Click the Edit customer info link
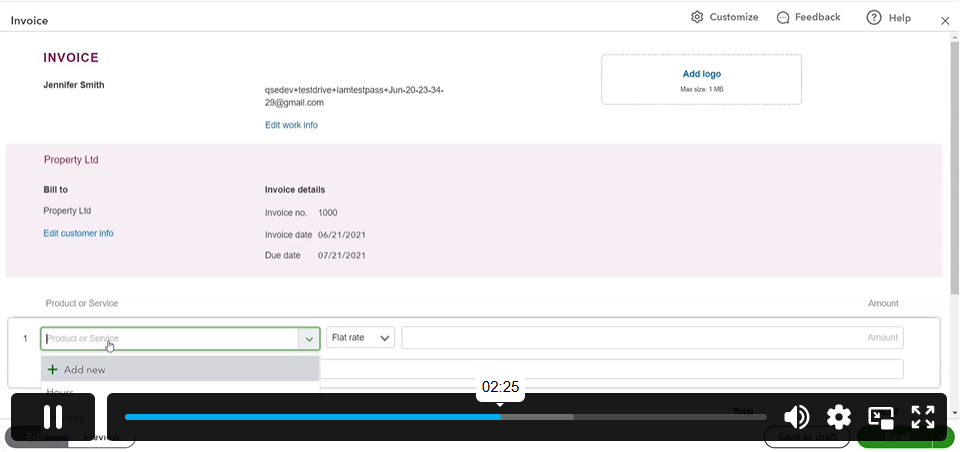Image resolution: width=960 pixels, height=452 pixels. [78, 233]
